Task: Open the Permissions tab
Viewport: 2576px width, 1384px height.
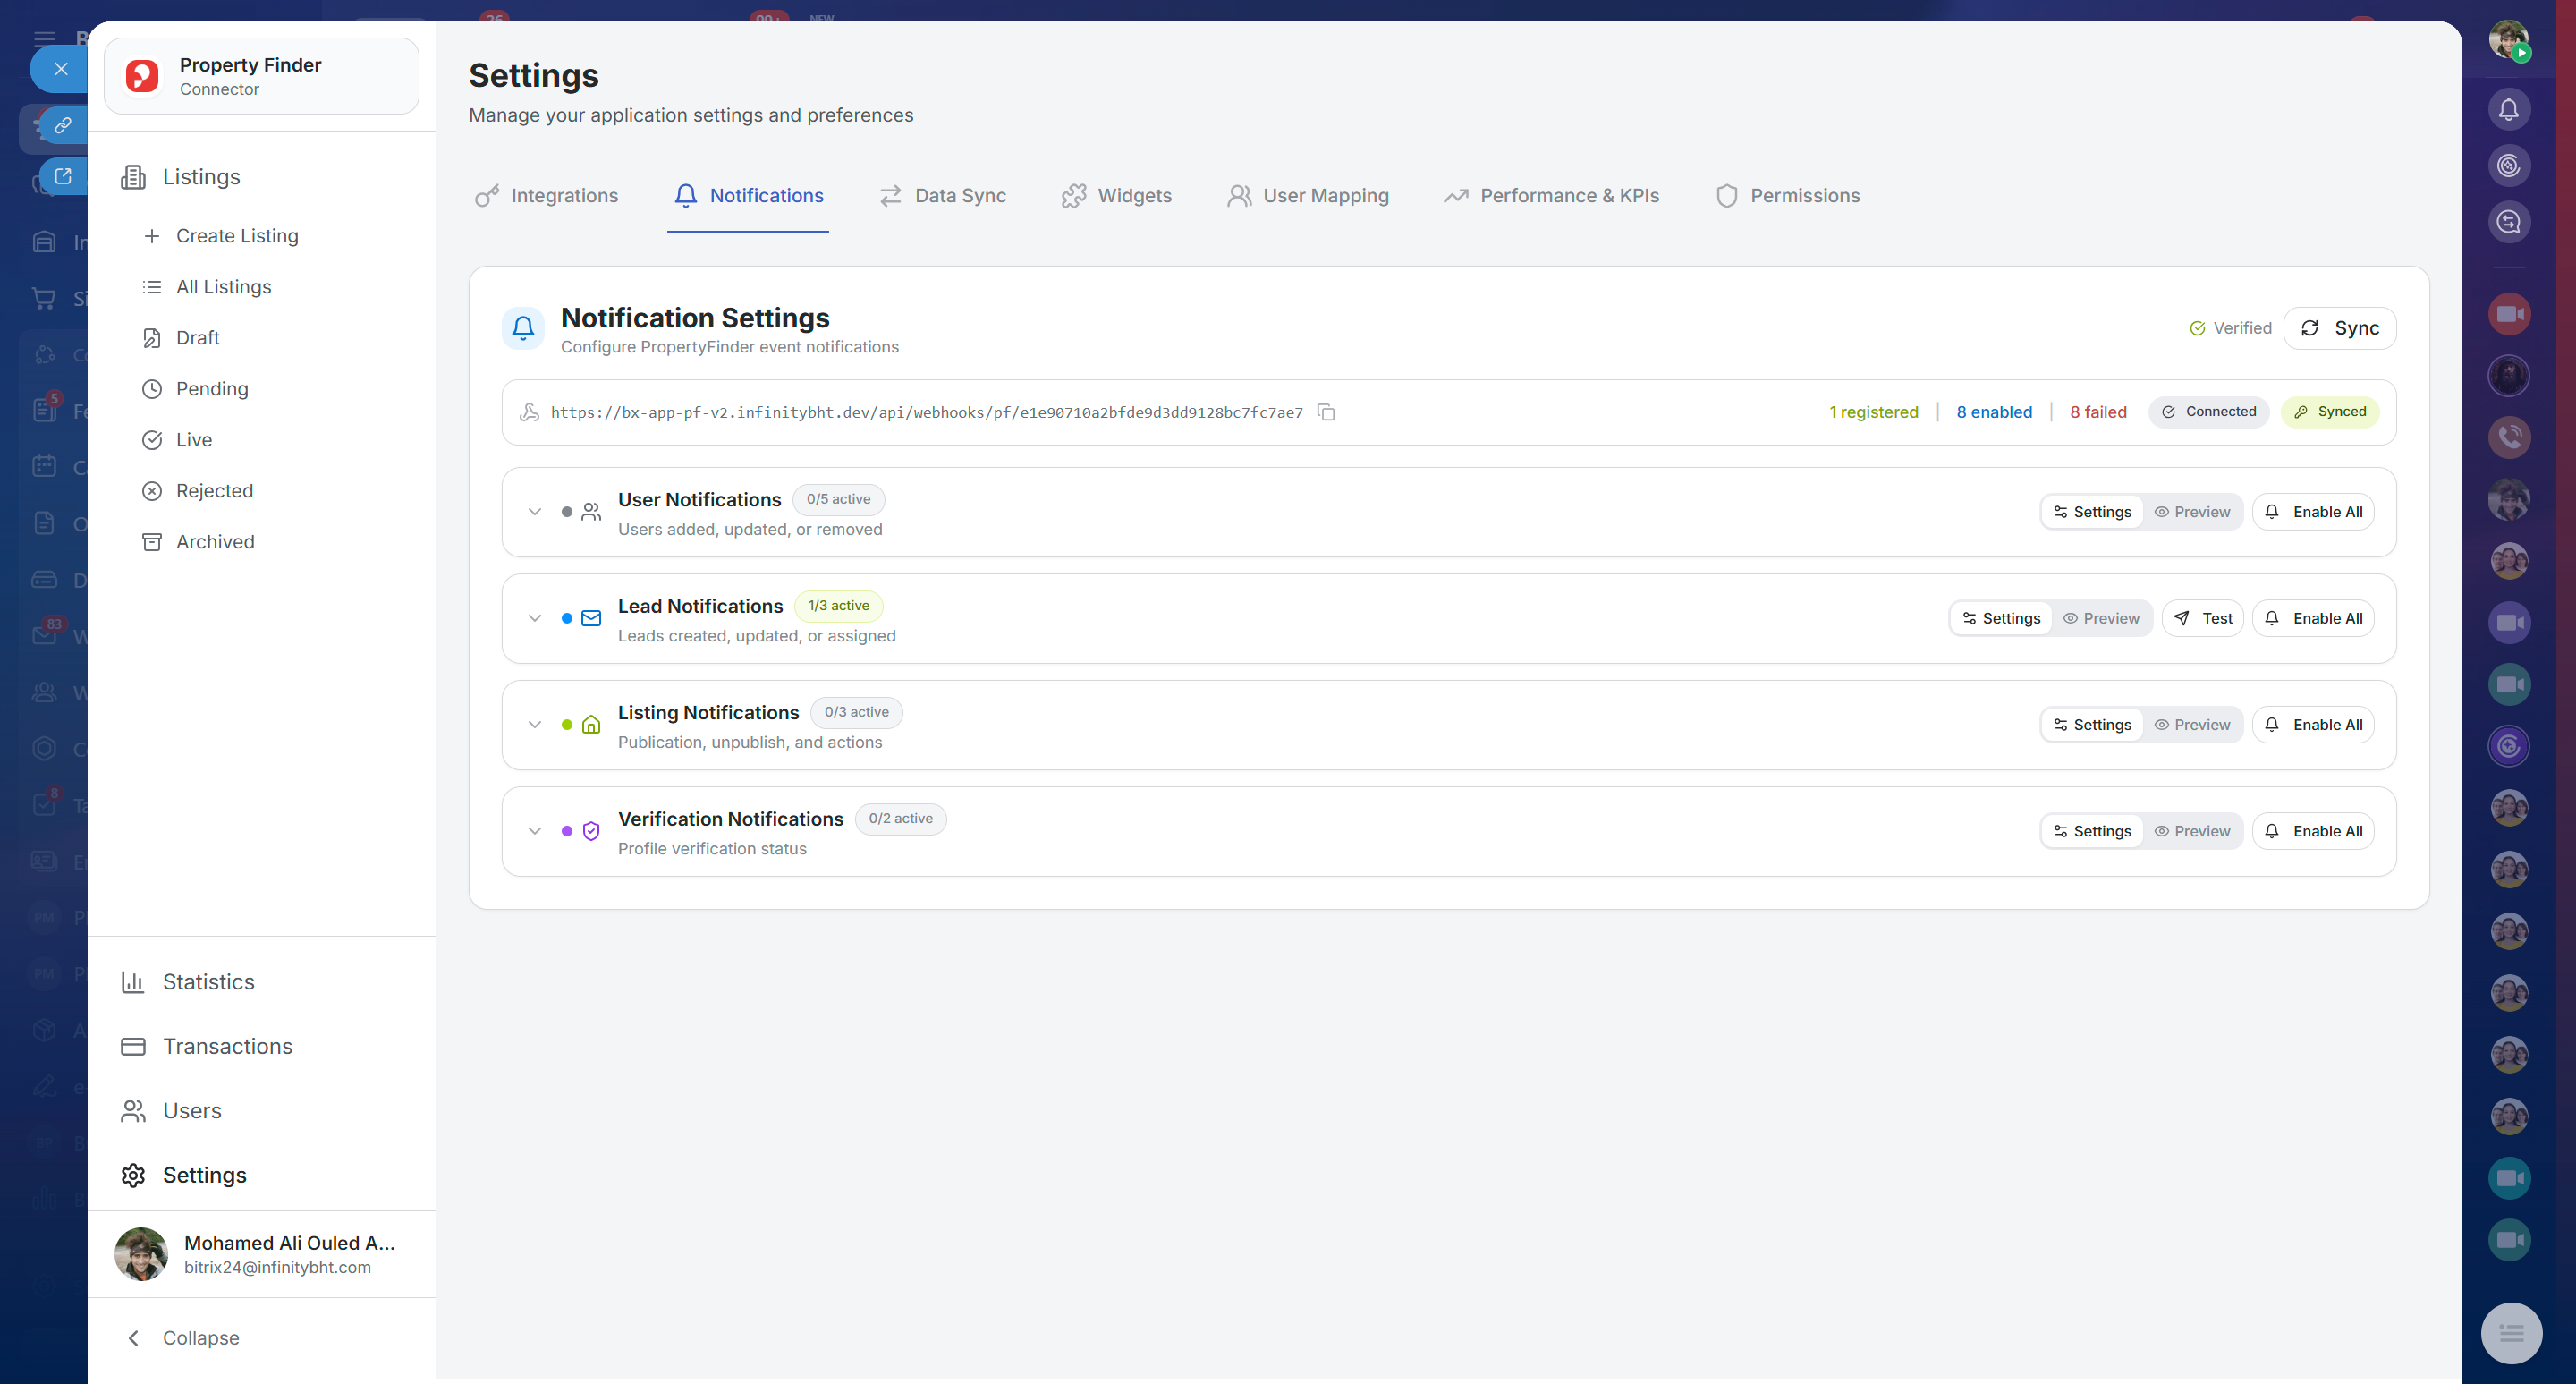Action: point(1788,196)
